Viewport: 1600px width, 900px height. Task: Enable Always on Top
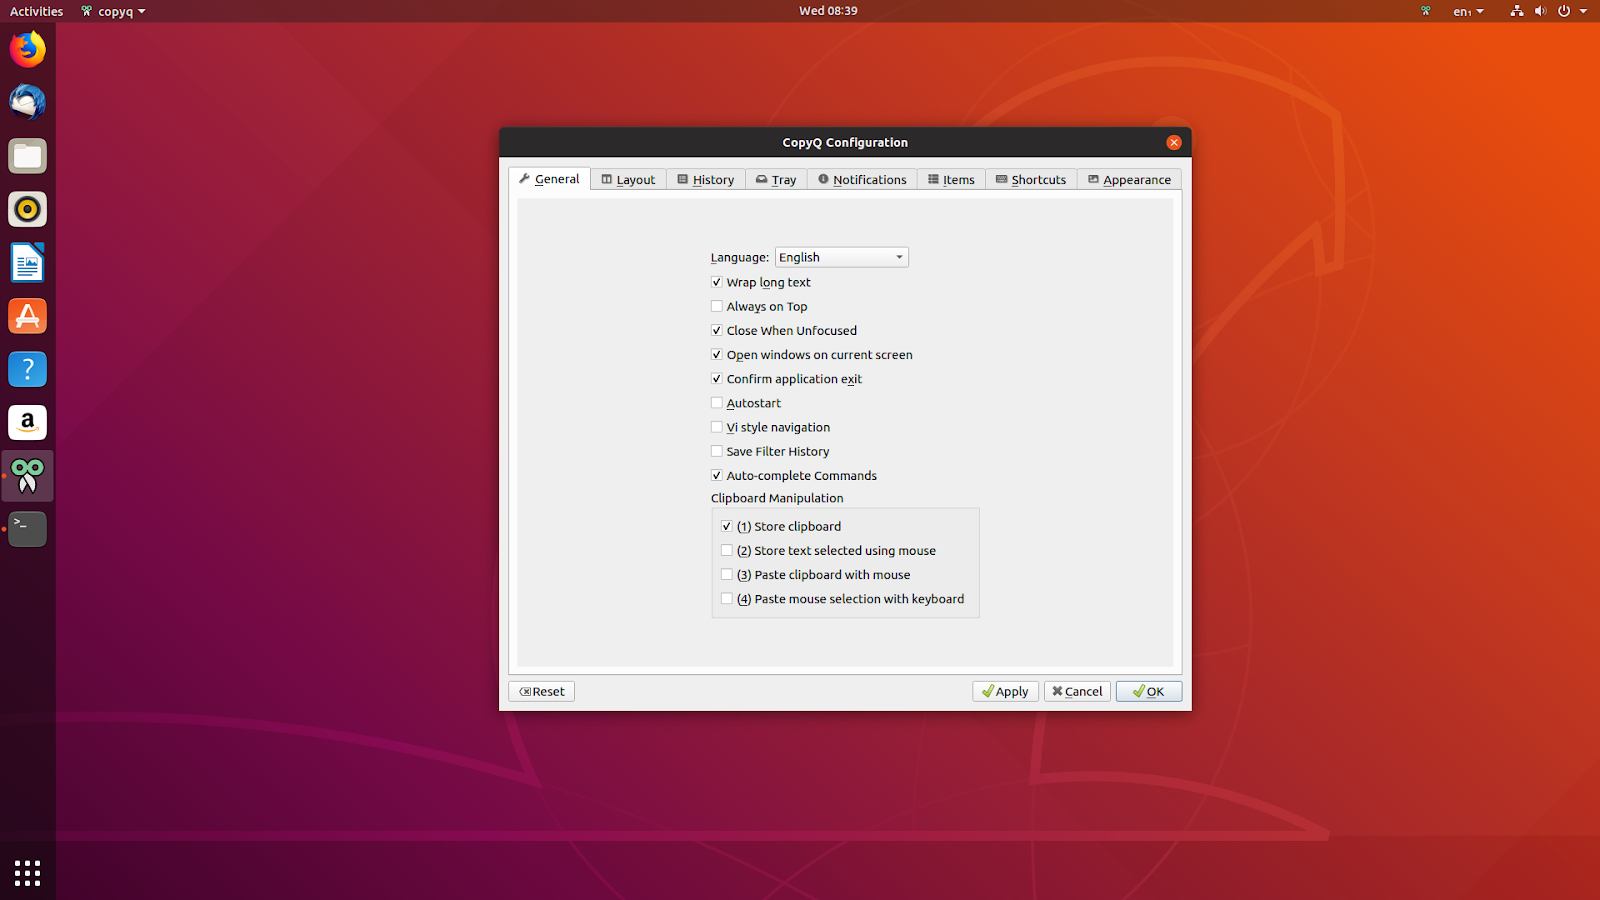click(716, 306)
